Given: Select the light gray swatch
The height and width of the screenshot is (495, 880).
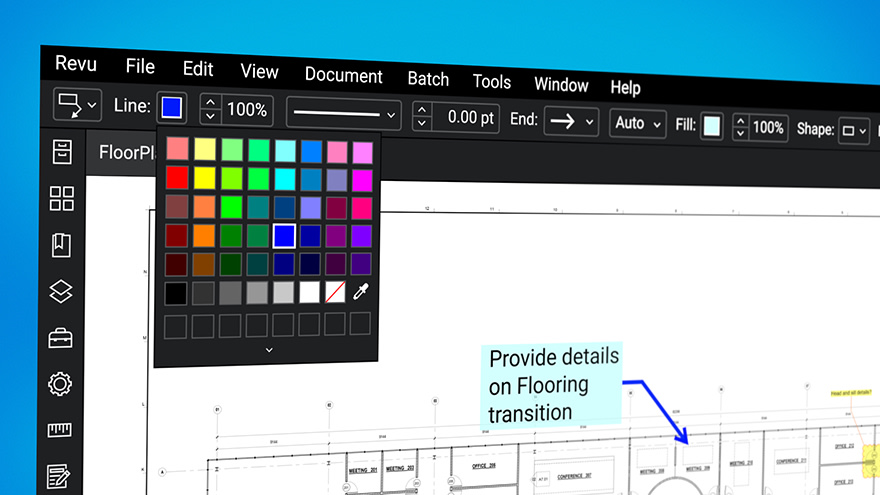Looking at the screenshot, I should [x=283, y=293].
